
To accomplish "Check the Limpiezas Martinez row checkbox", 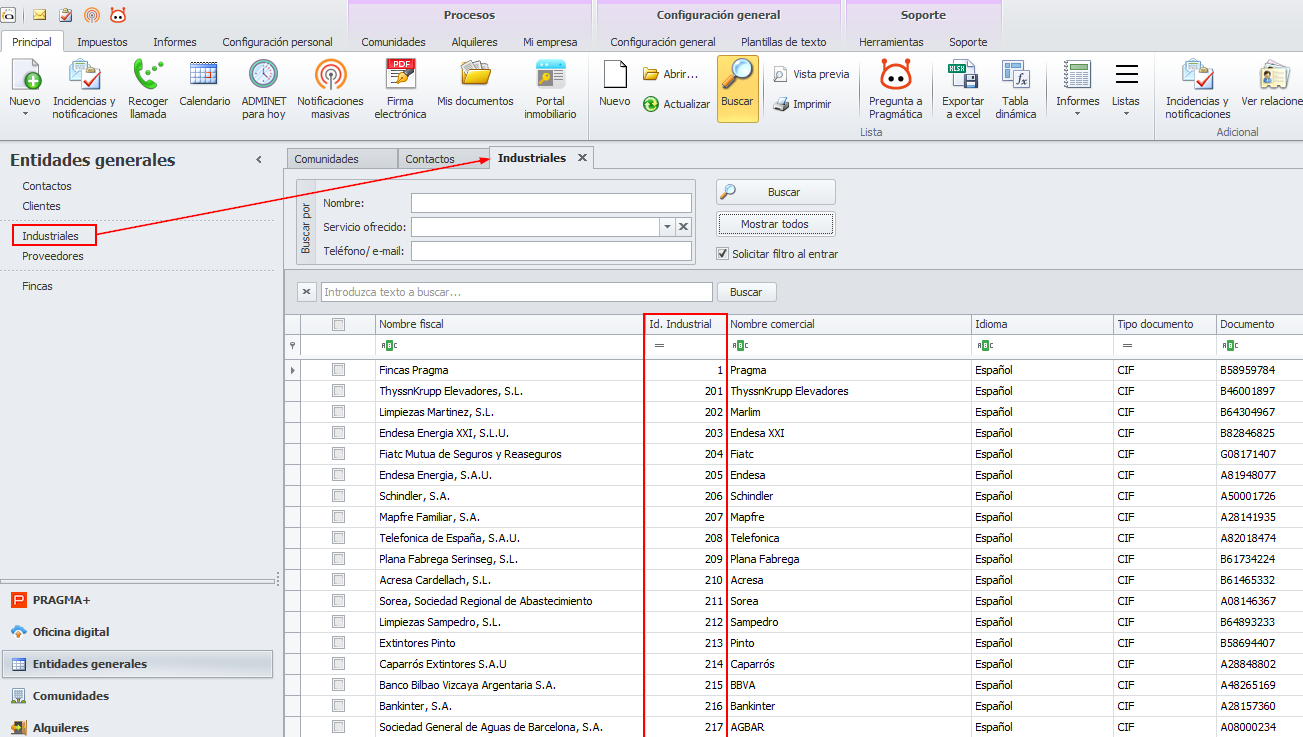I will coord(339,412).
